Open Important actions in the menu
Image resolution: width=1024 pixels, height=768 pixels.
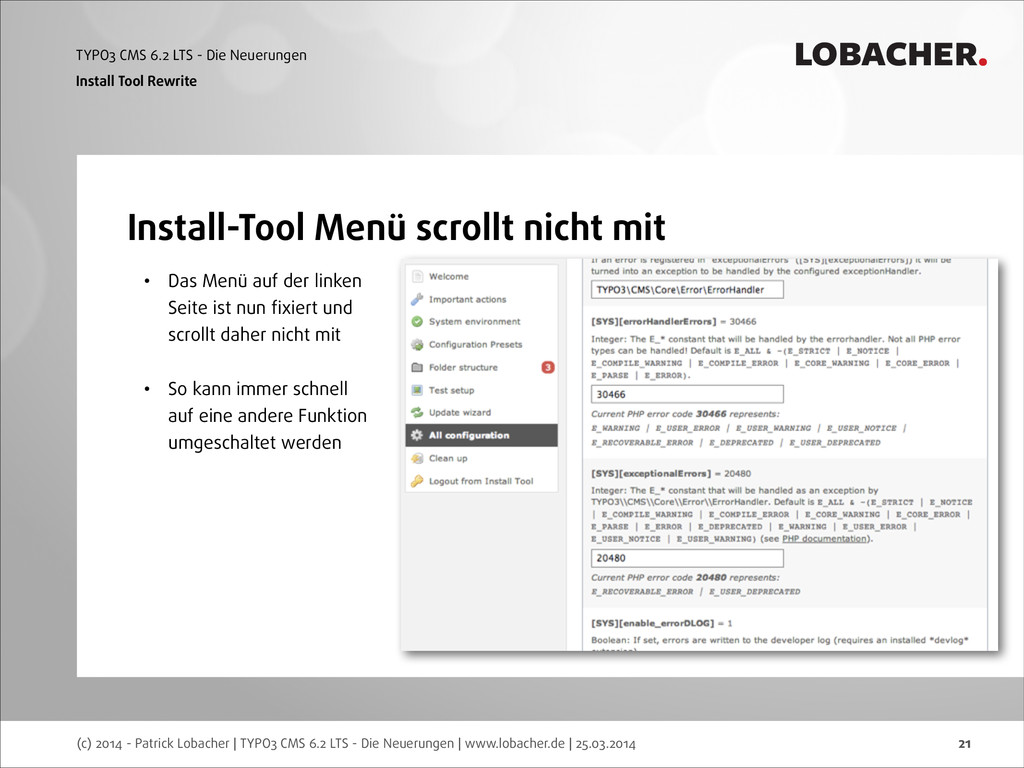pyautogui.click(x=482, y=299)
